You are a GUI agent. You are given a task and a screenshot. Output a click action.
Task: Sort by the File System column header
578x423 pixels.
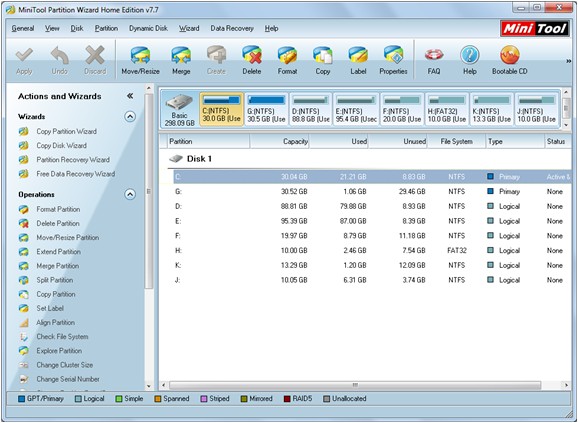coord(456,141)
